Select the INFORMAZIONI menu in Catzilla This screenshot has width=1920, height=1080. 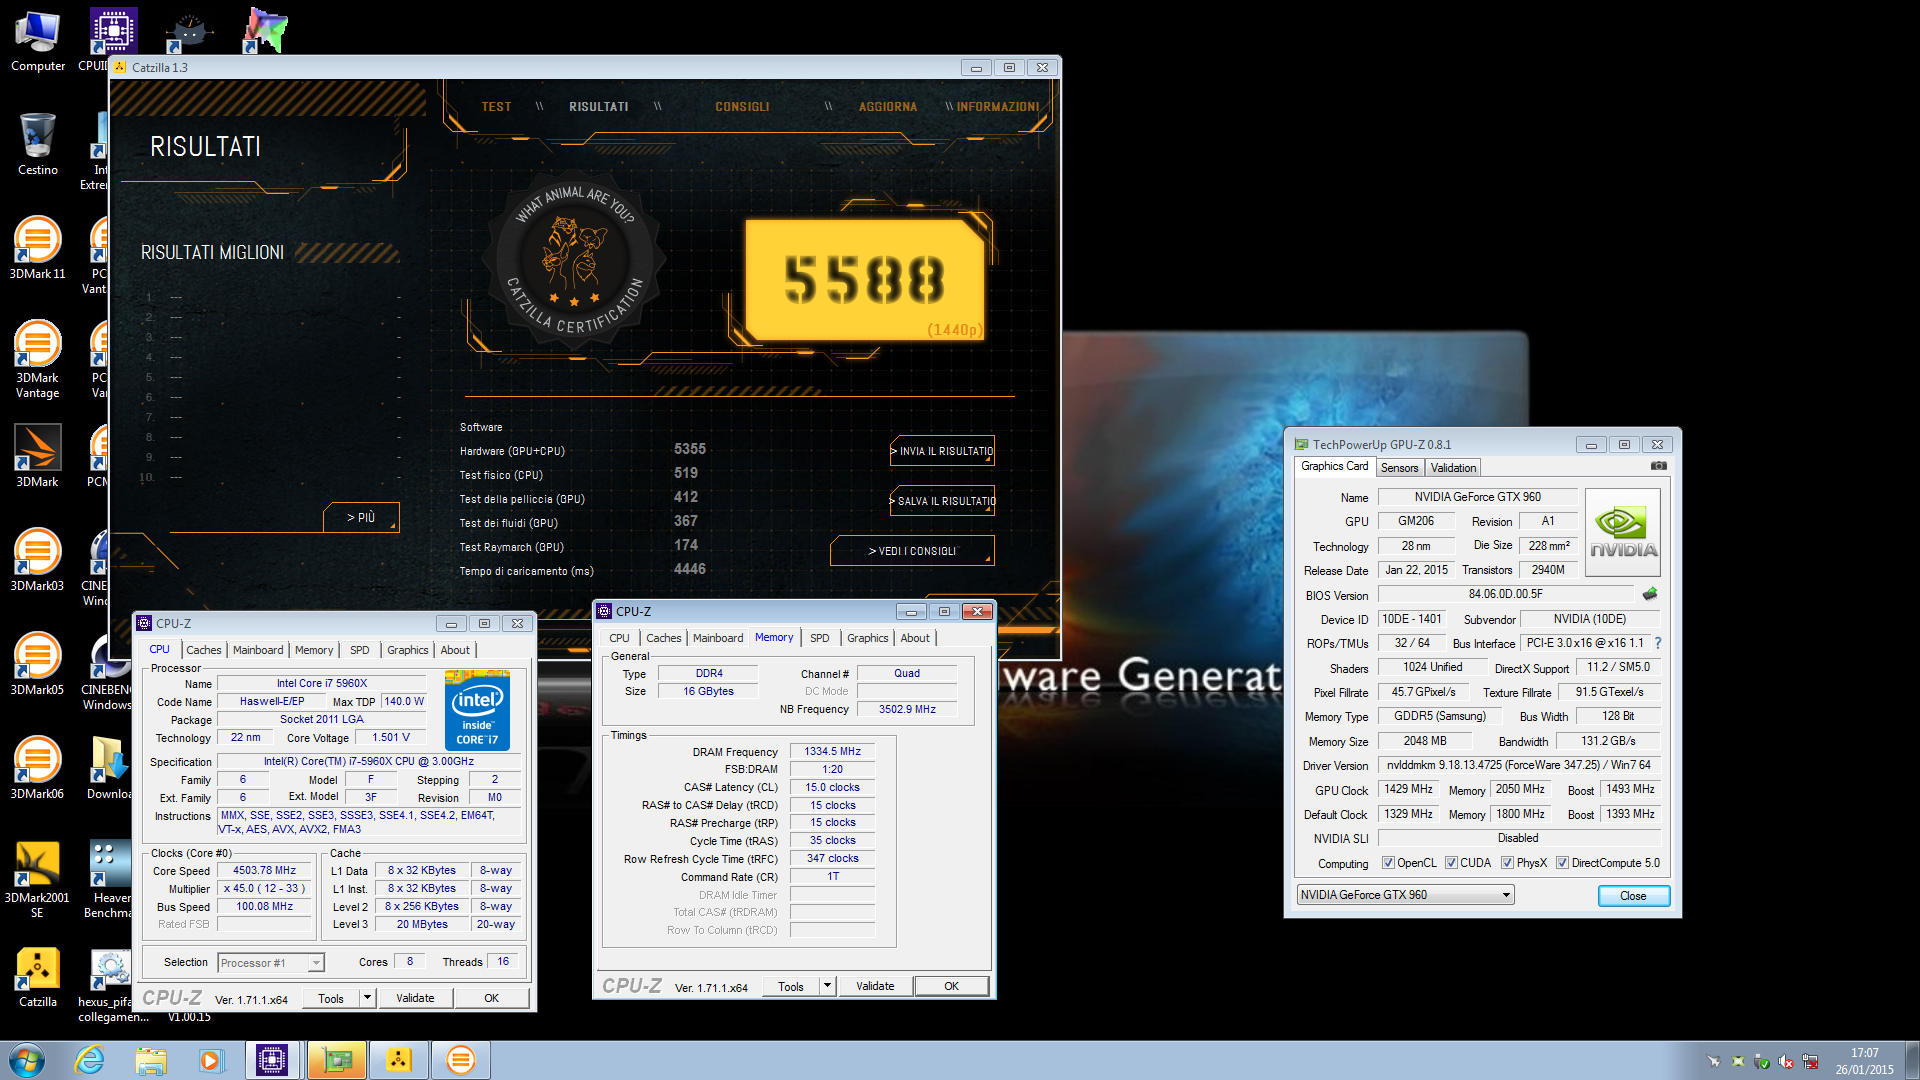(997, 107)
